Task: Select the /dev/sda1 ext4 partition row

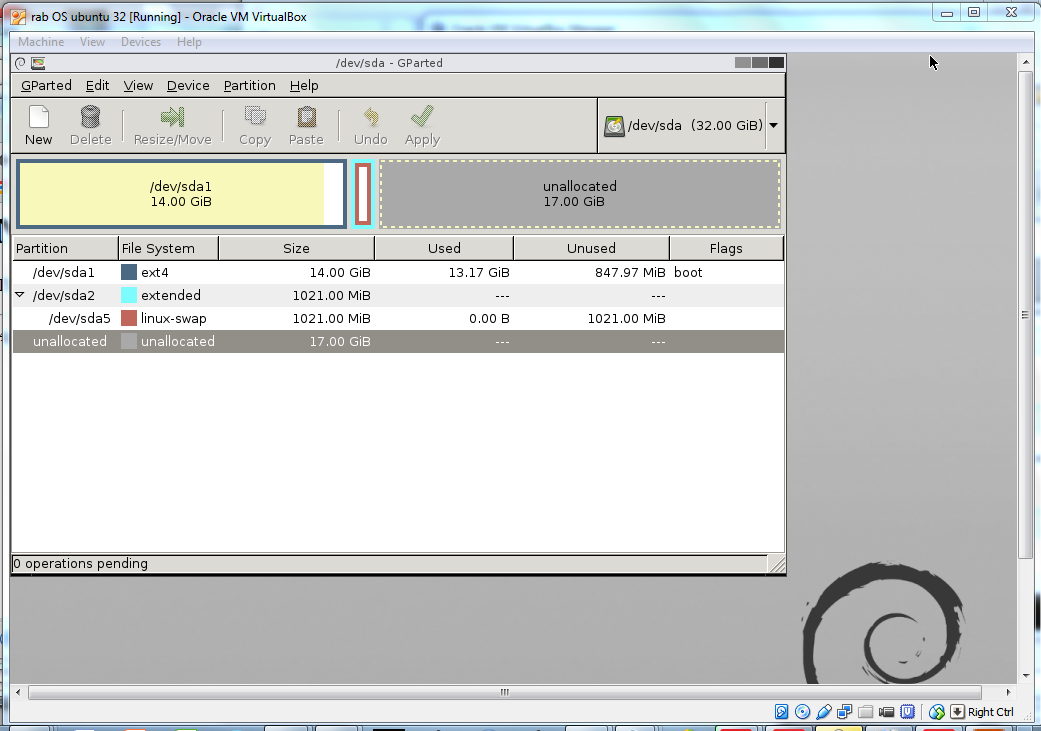Action: click(200, 272)
